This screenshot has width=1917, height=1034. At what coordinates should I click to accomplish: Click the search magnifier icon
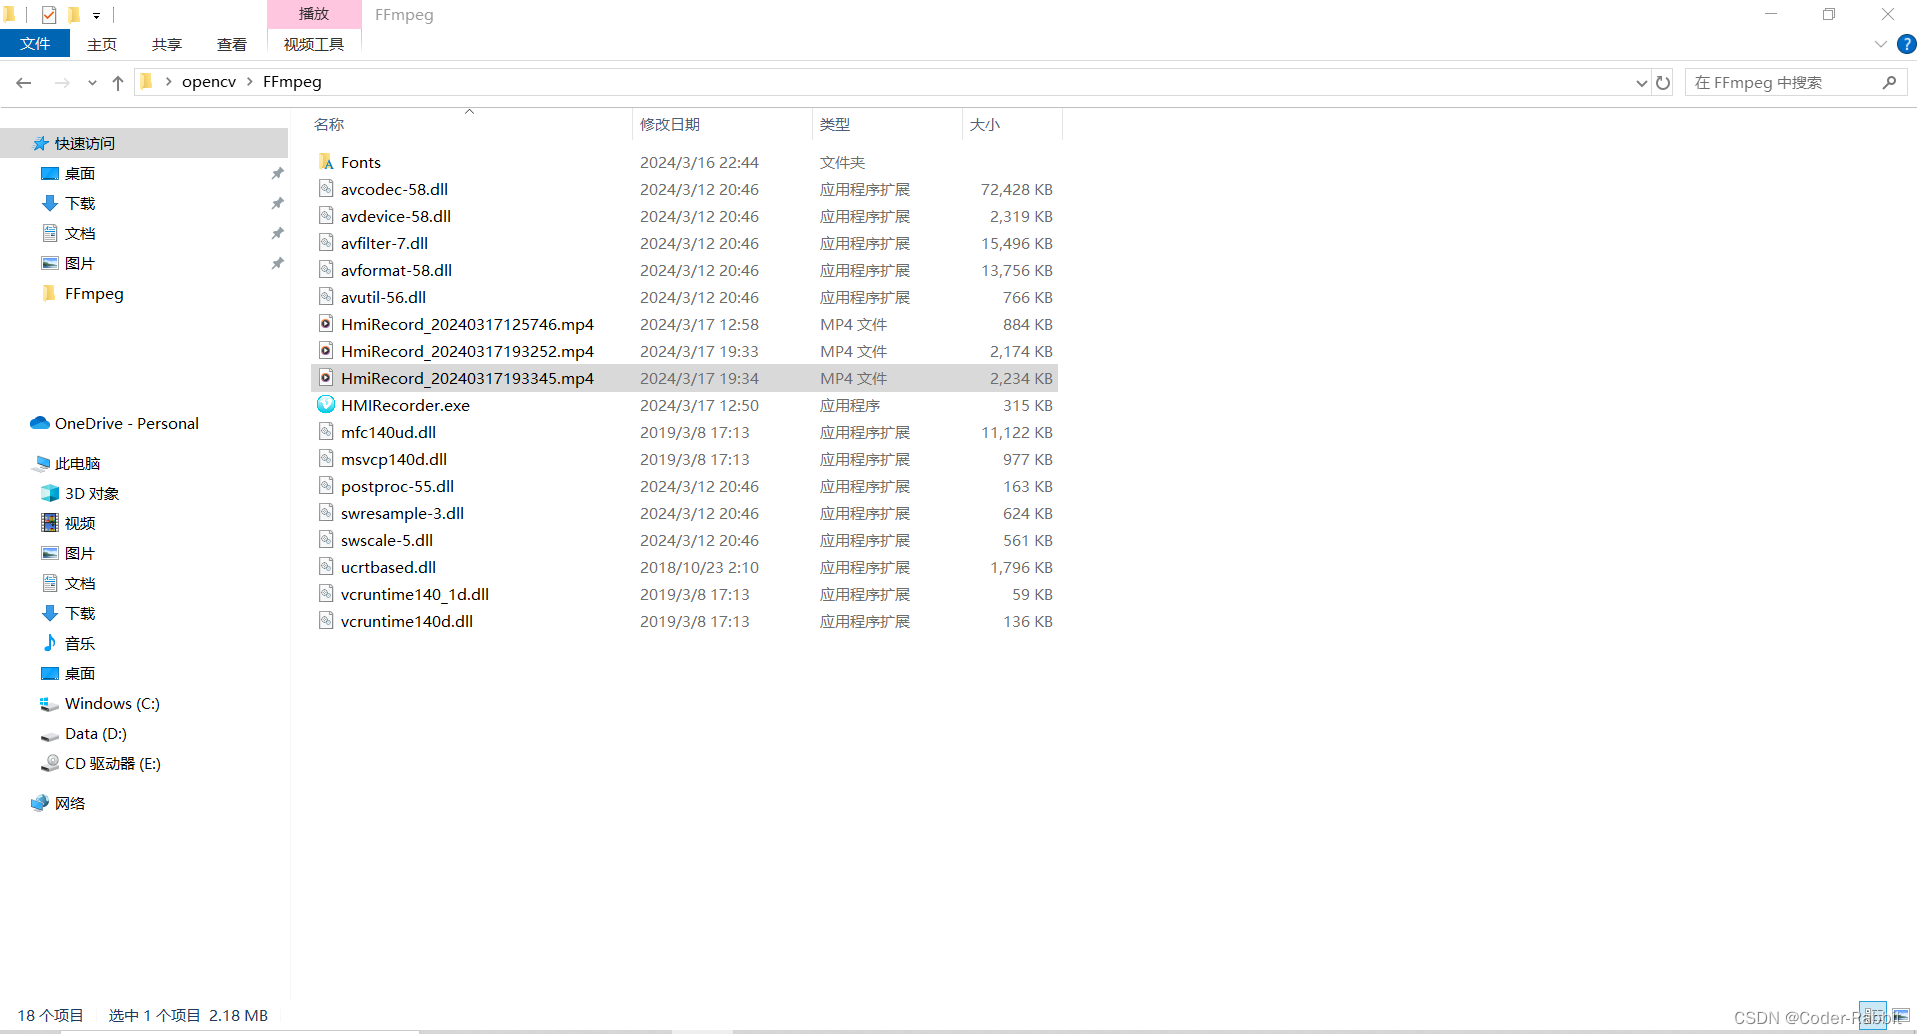pos(1889,83)
